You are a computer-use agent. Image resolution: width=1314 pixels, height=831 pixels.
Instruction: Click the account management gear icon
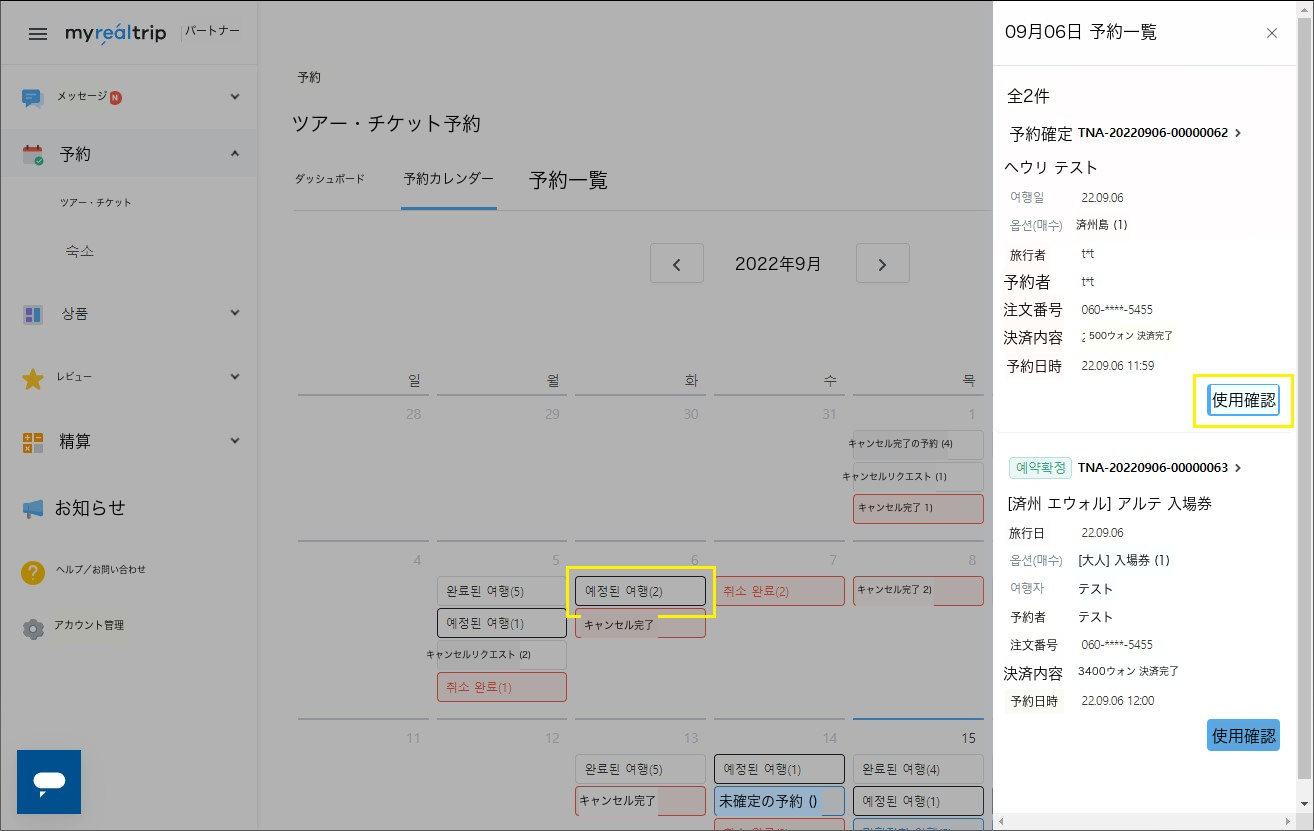[x=33, y=628]
